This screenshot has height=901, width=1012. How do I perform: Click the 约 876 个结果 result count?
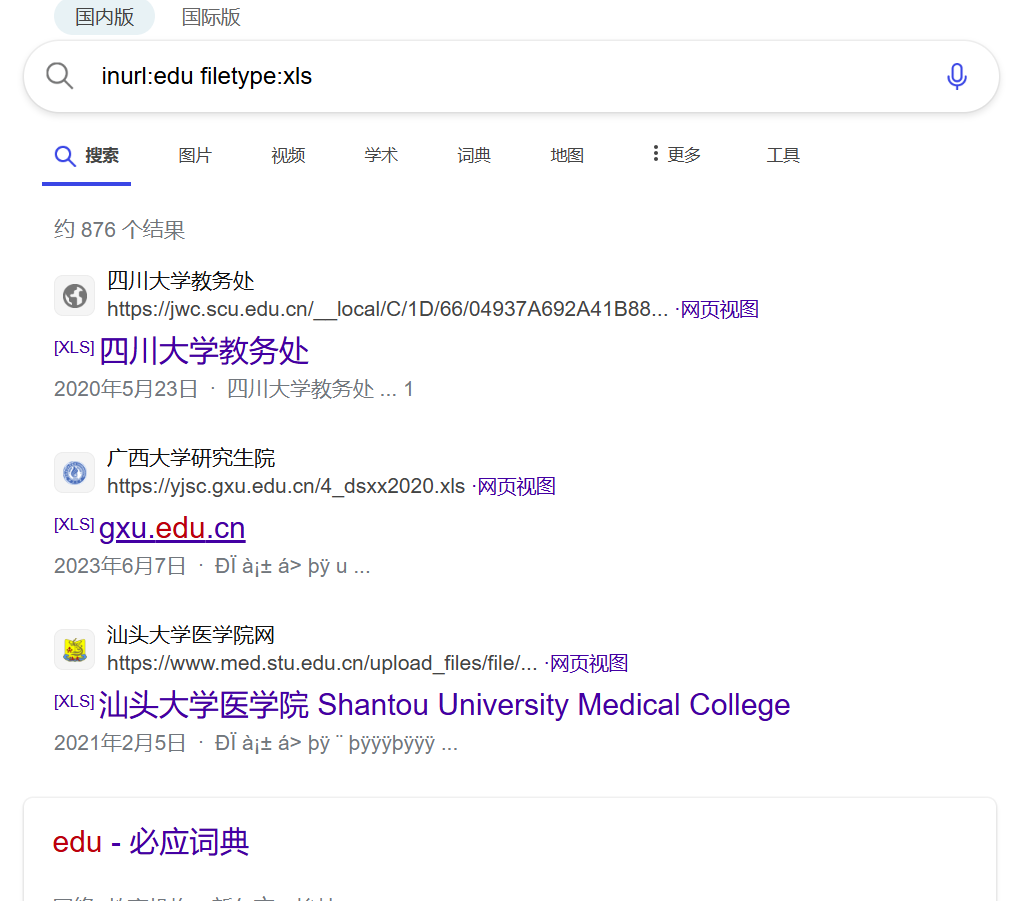[119, 230]
